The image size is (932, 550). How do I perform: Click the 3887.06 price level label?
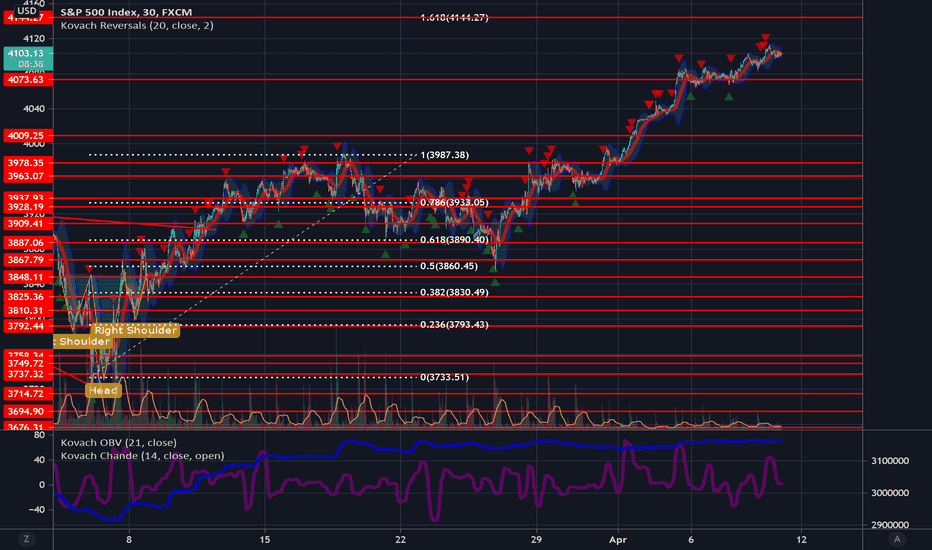(x=28, y=243)
